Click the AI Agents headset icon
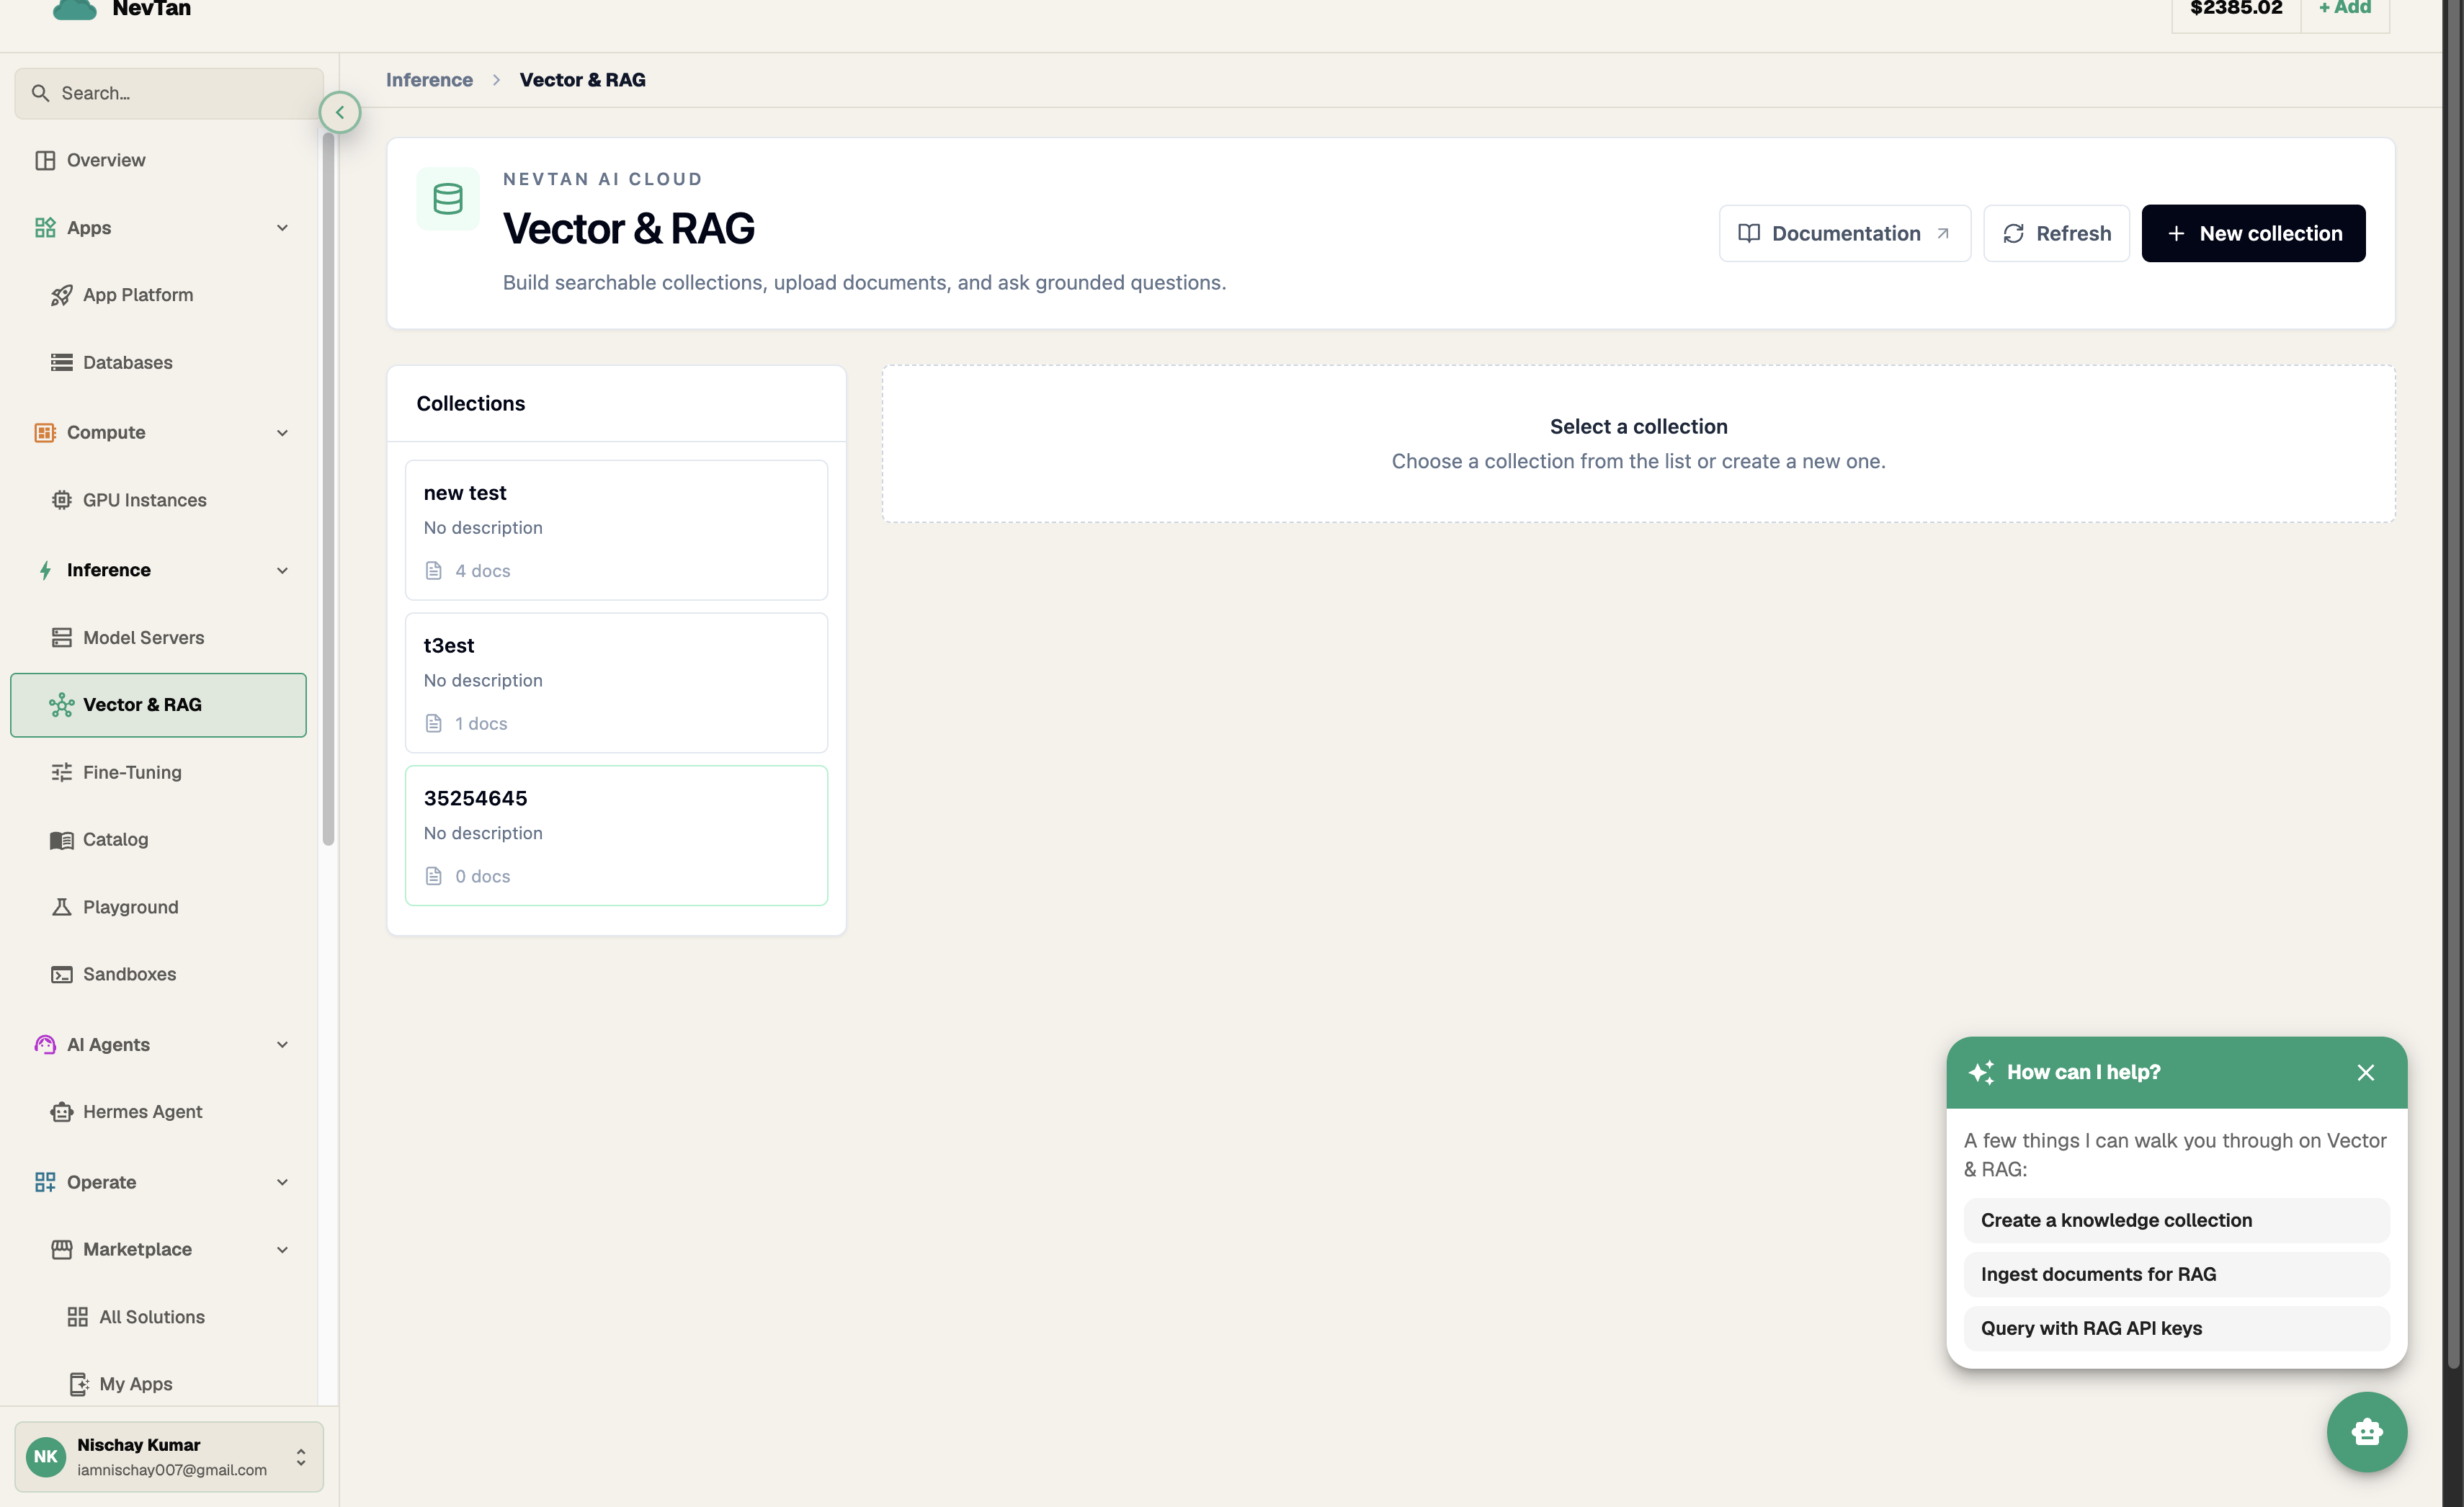Image resolution: width=2464 pixels, height=1507 pixels. [45, 1044]
